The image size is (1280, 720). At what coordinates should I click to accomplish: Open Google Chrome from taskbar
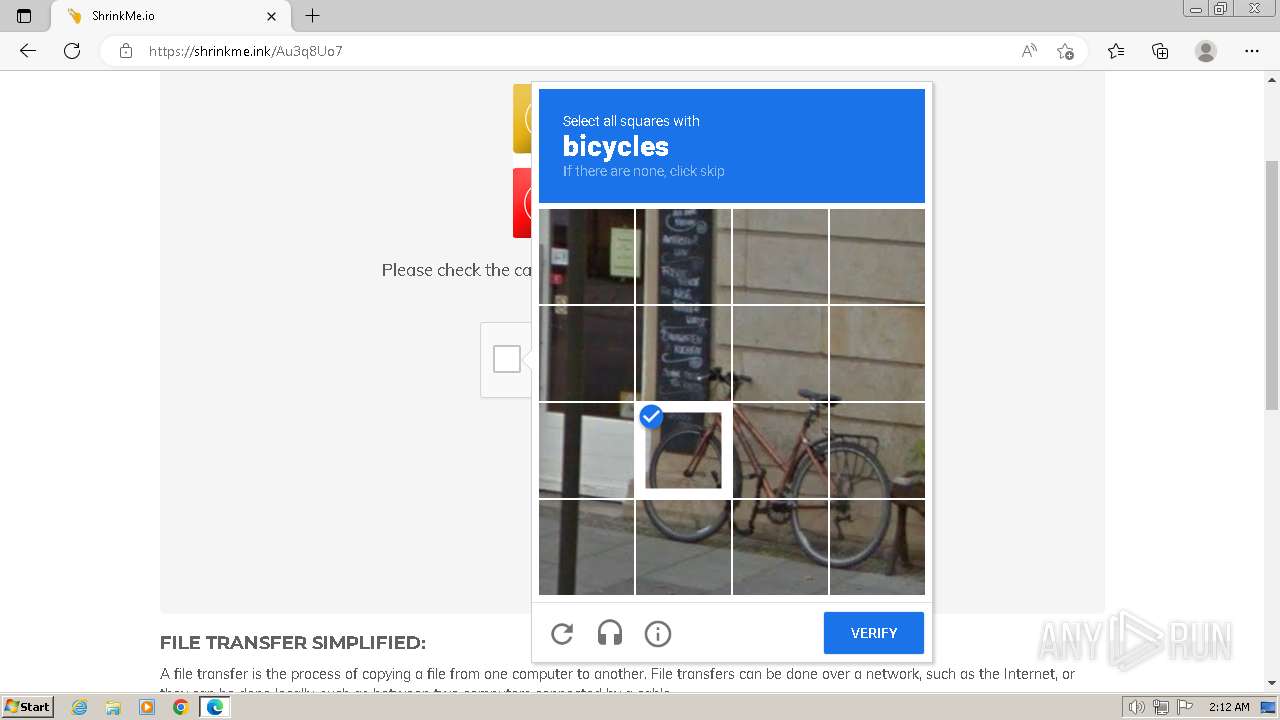pos(180,707)
